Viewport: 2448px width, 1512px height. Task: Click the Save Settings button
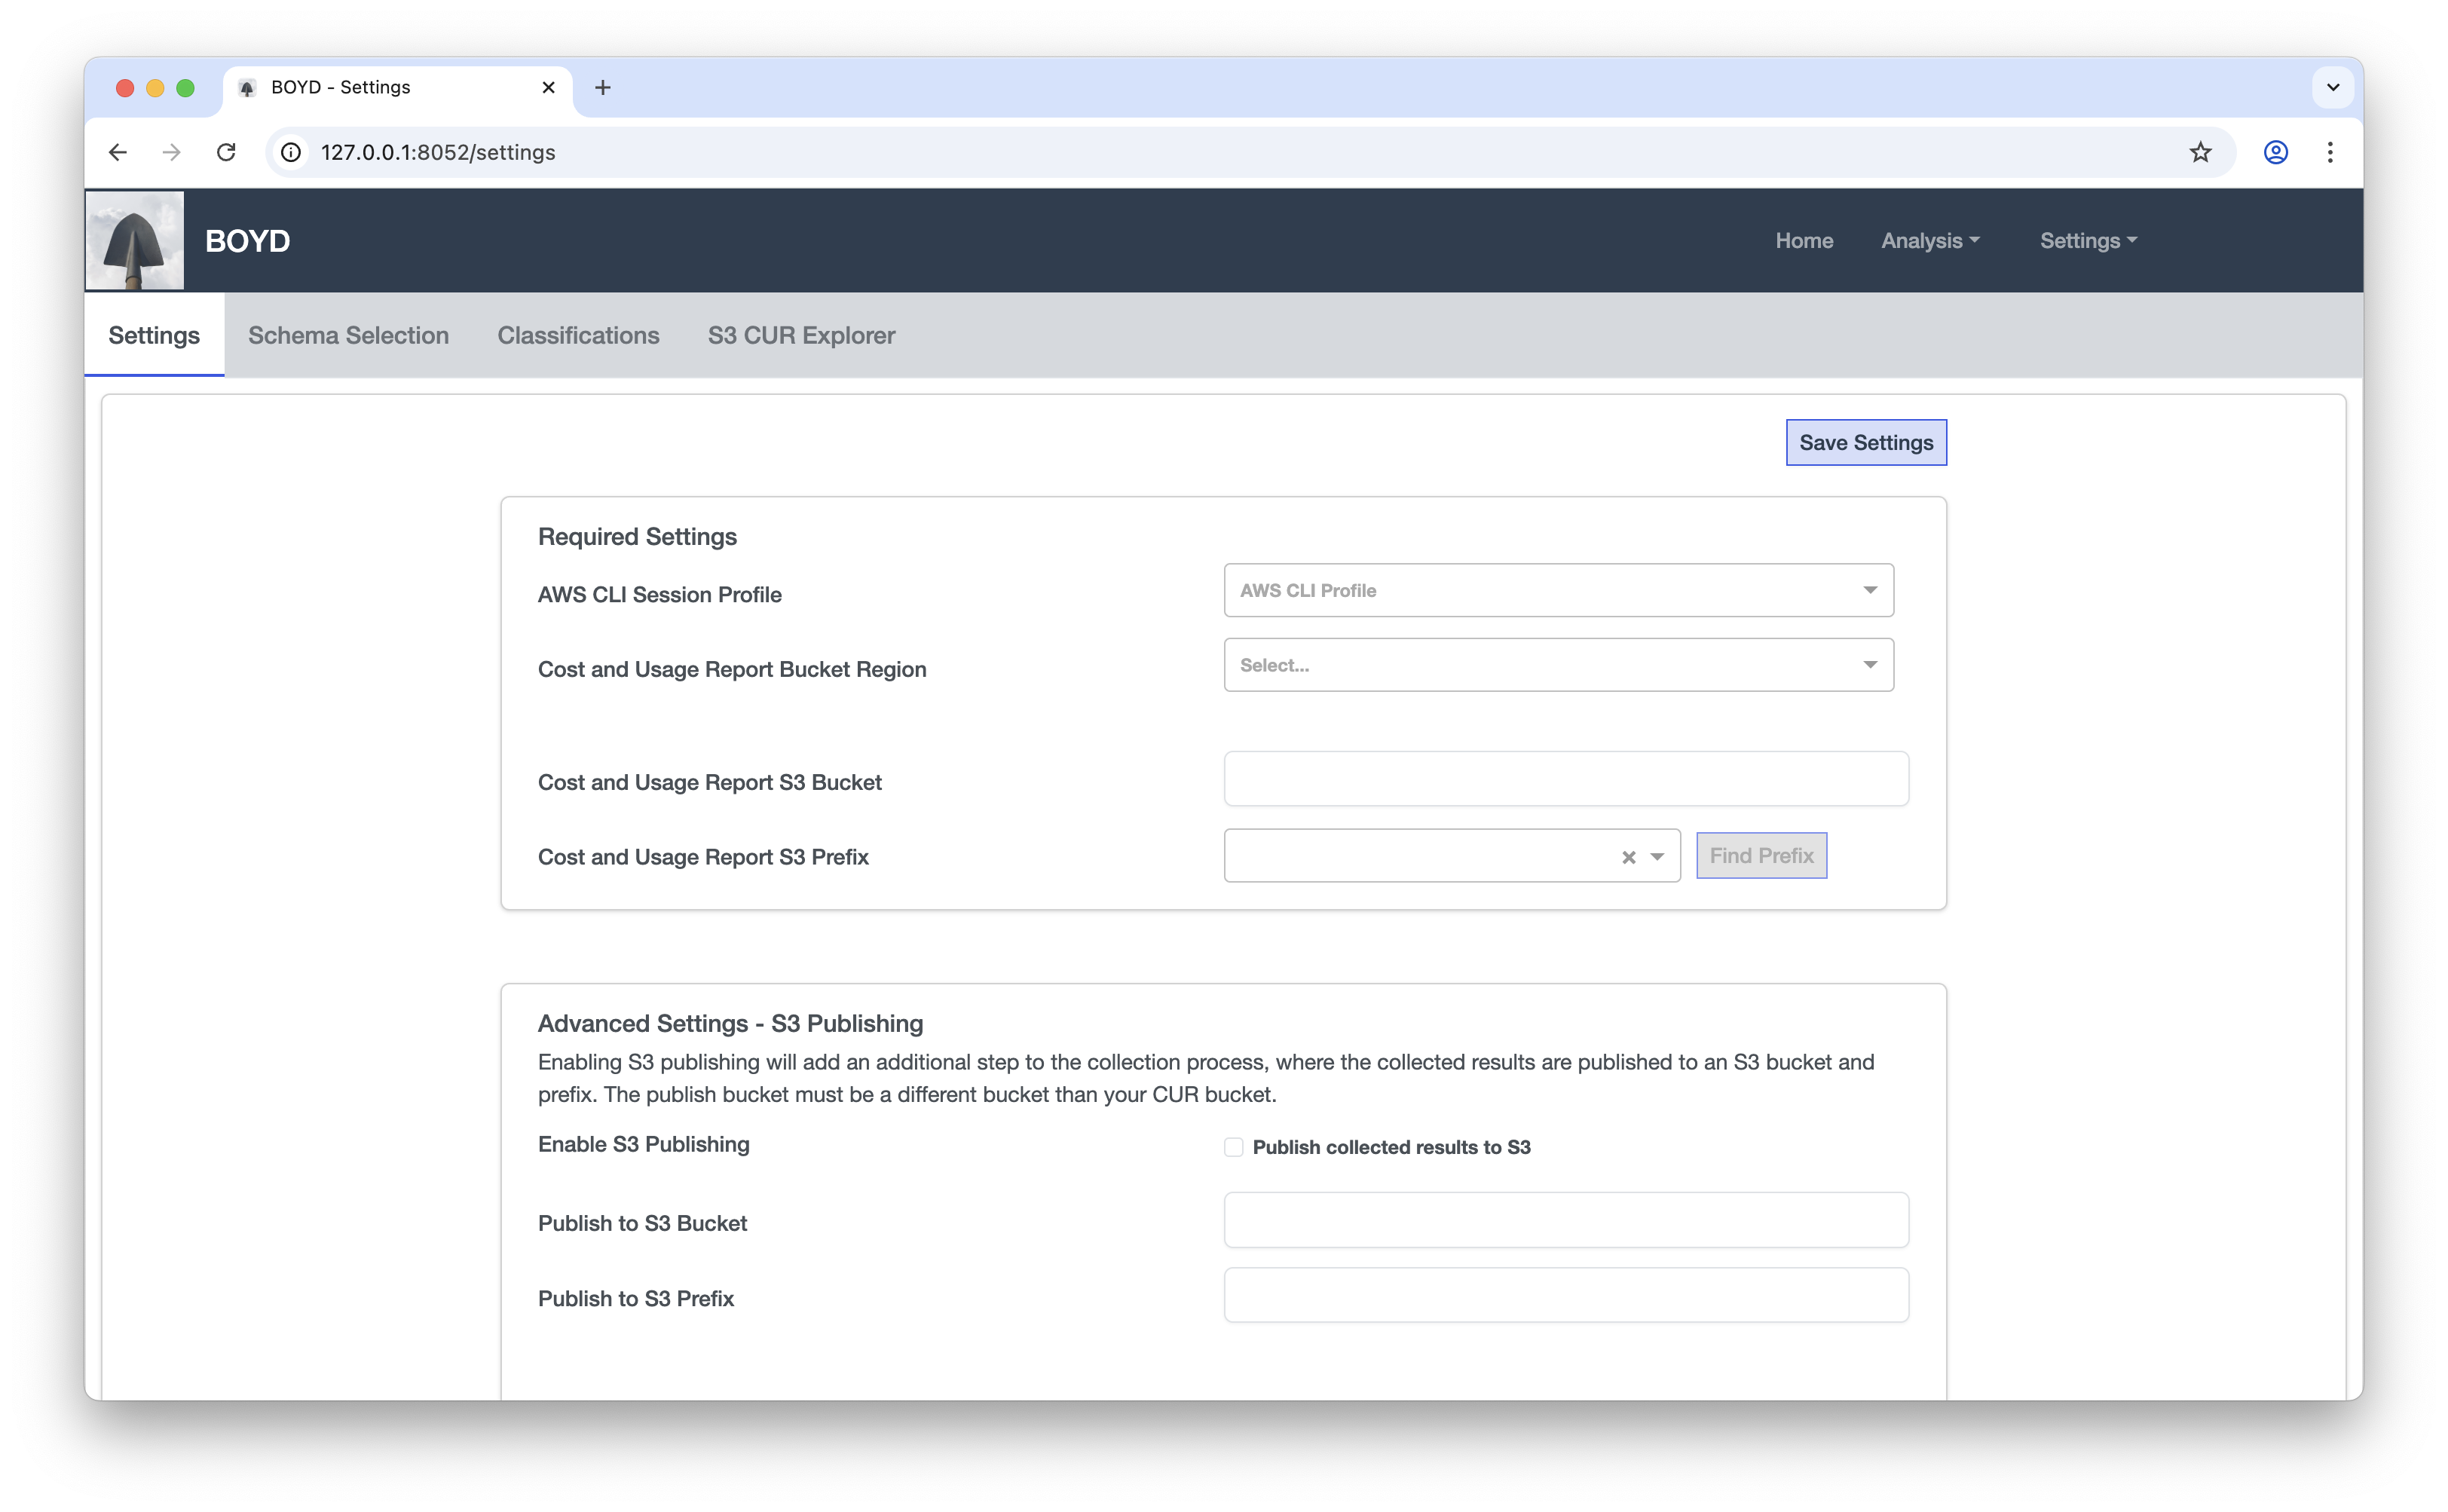pyautogui.click(x=1865, y=442)
